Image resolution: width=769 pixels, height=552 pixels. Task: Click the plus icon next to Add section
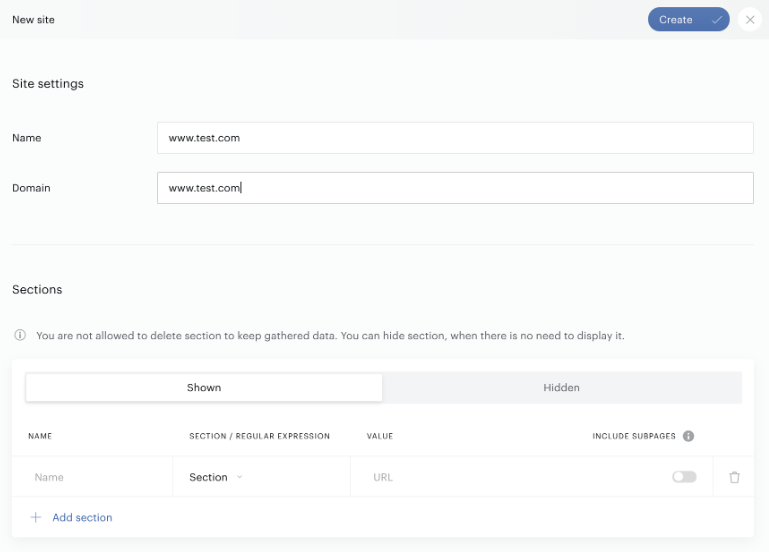pyautogui.click(x=36, y=517)
